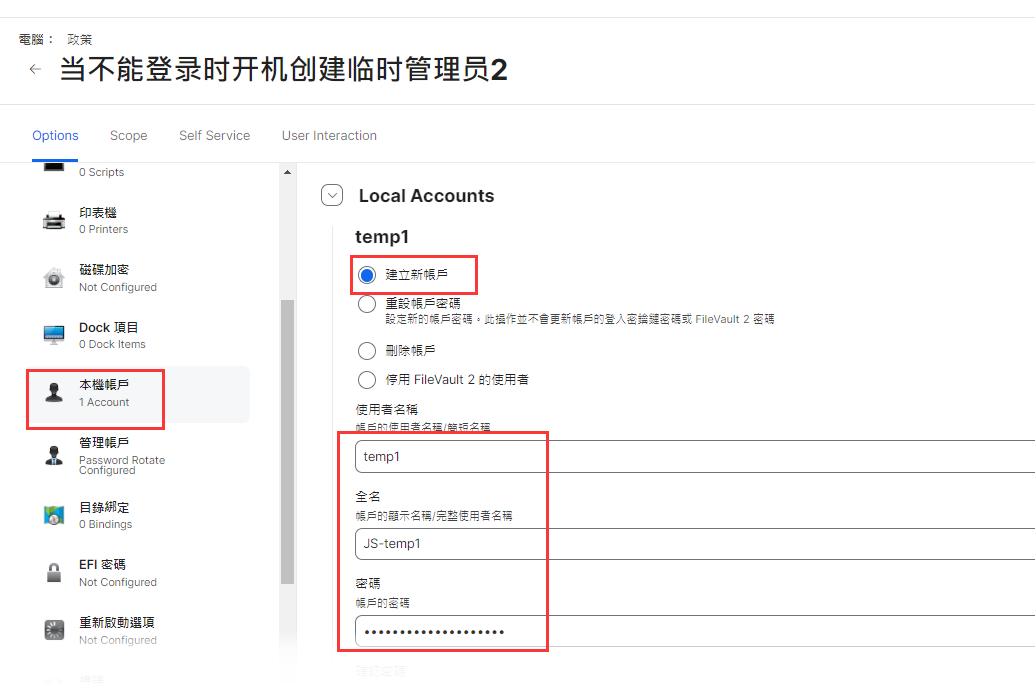Pick 停用 FileVault 2 的使用者 radio option
Viewport: 1035px width, 683px height.
pyautogui.click(x=367, y=380)
